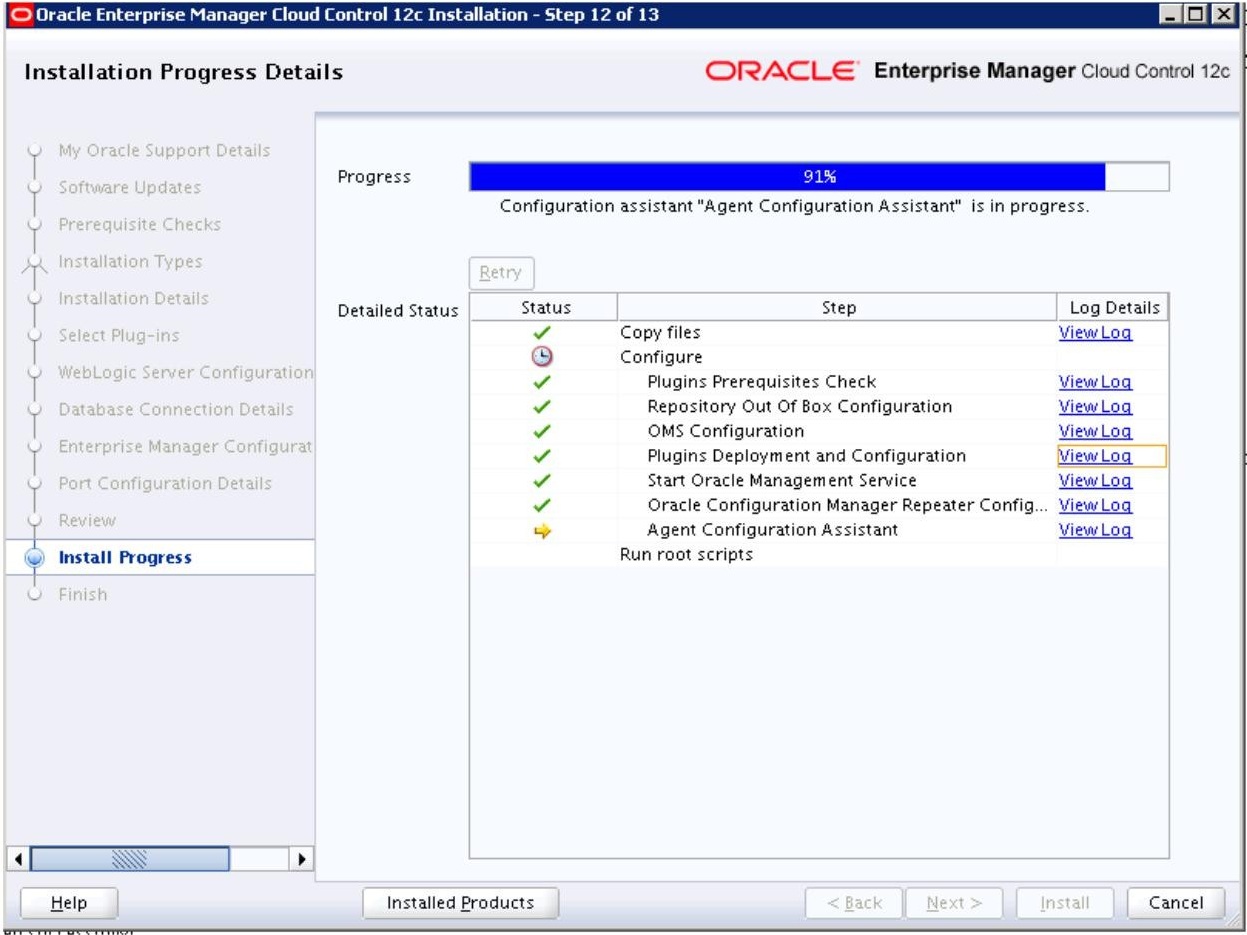This screenshot has height=935, width=1247.
Task: Select the Enterprise Manager Configuration step
Action: [x=186, y=447]
